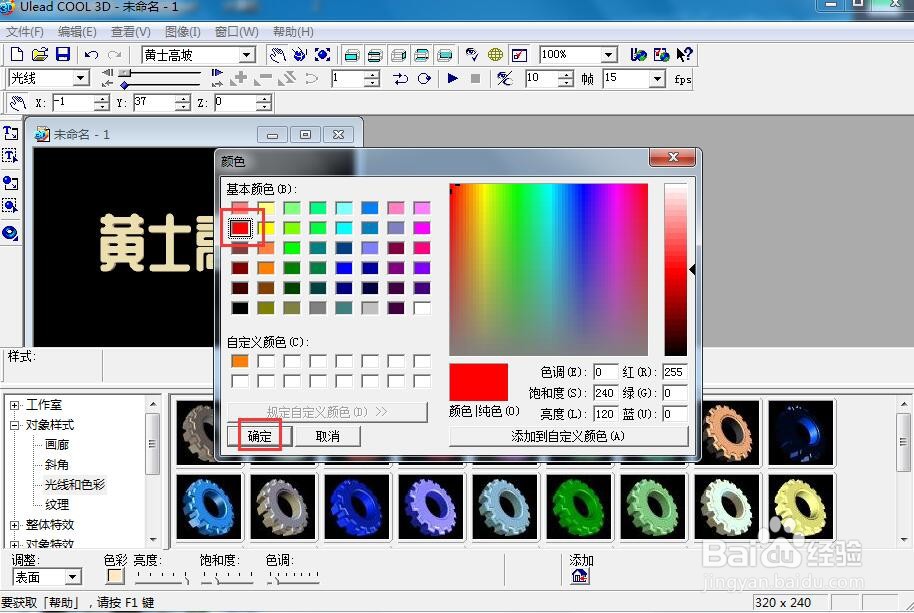Choose the yellow gear style thumbnail
The height and width of the screenshot is (613, 914).
801,506
